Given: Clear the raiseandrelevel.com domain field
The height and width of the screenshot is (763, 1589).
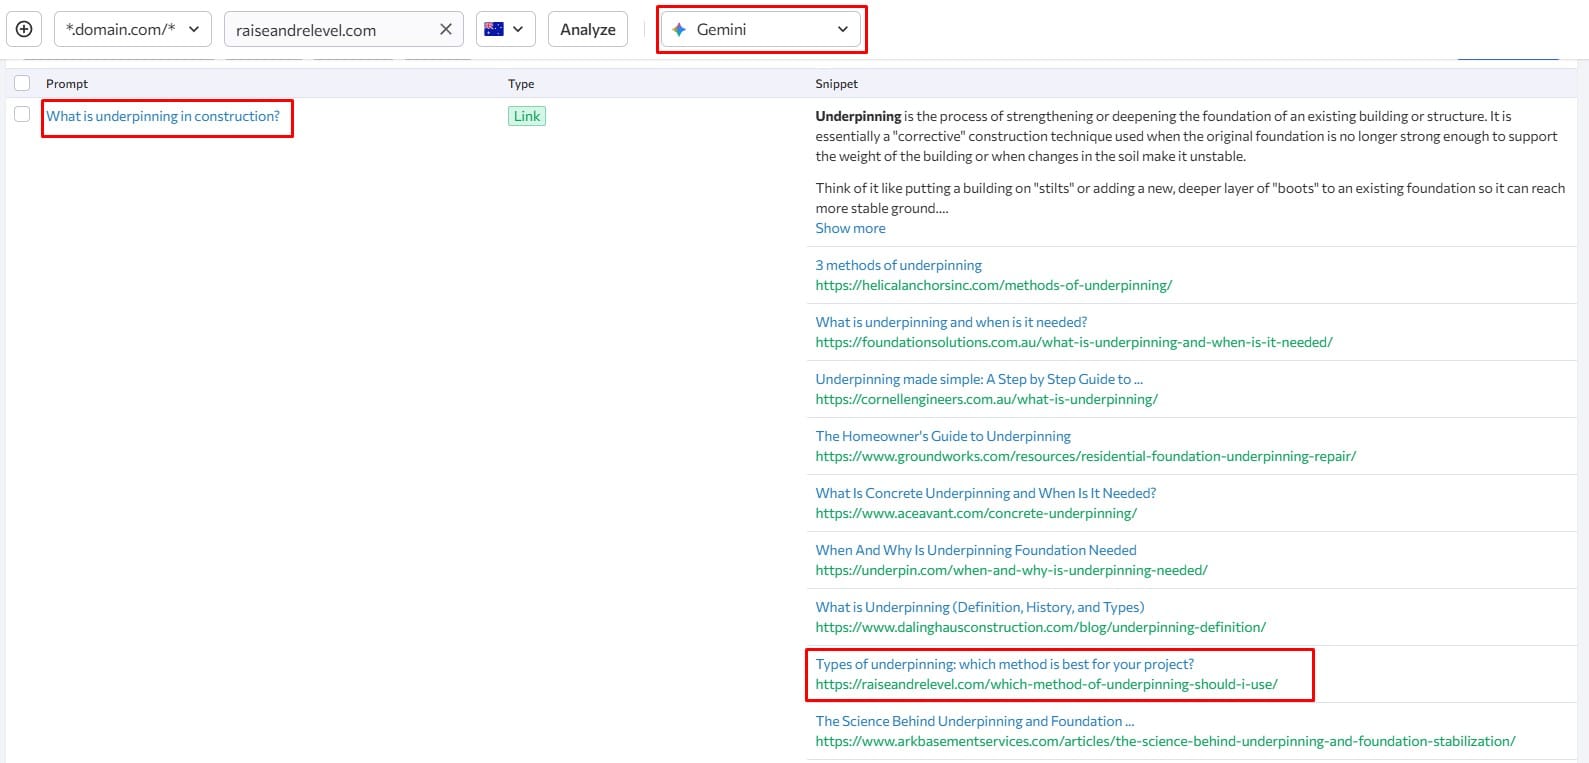Looking at the screenshot, I should click(446, 29).
